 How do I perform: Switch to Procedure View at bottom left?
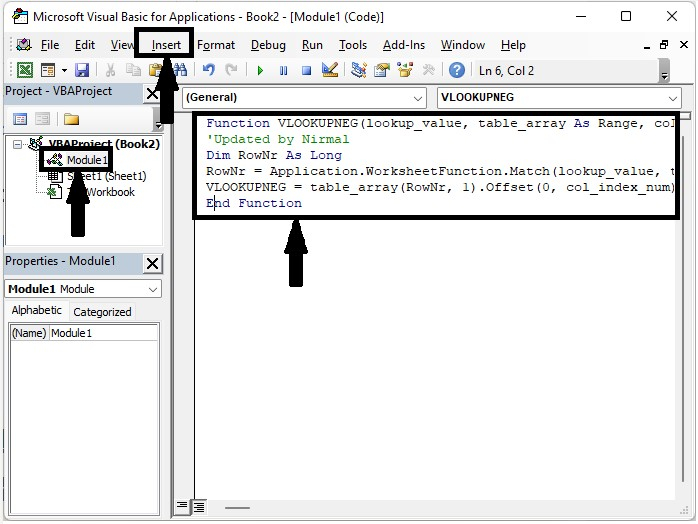pos(182,507)
